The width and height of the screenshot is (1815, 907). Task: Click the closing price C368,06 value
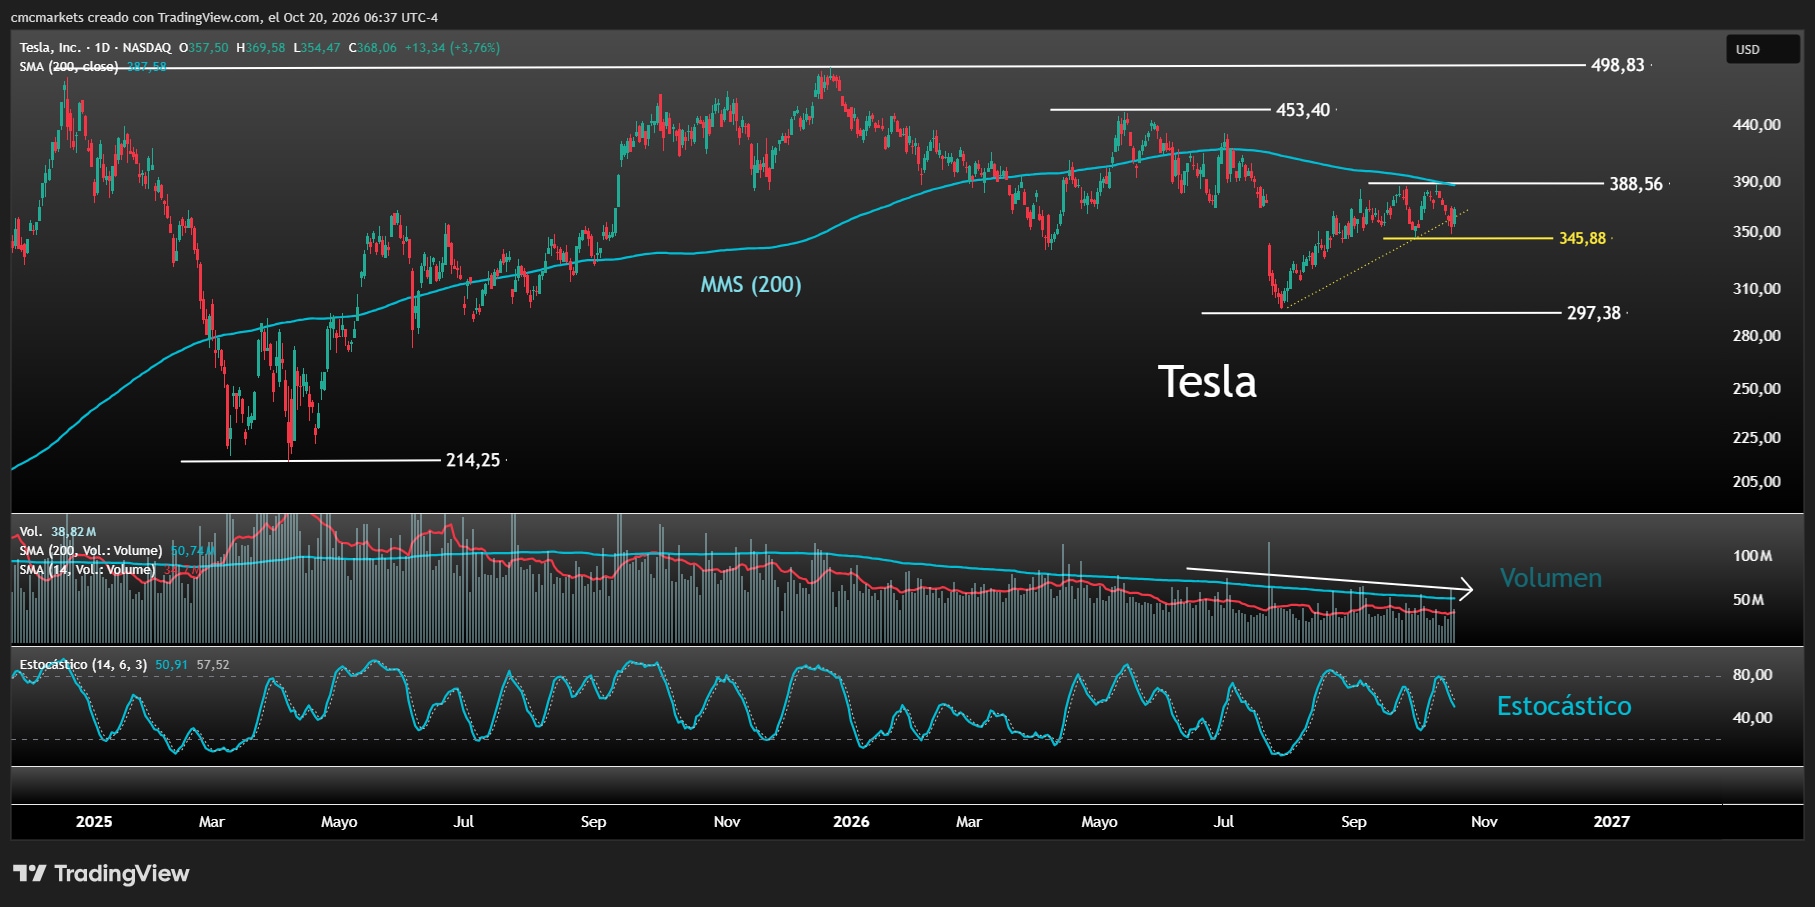[372, 47]
